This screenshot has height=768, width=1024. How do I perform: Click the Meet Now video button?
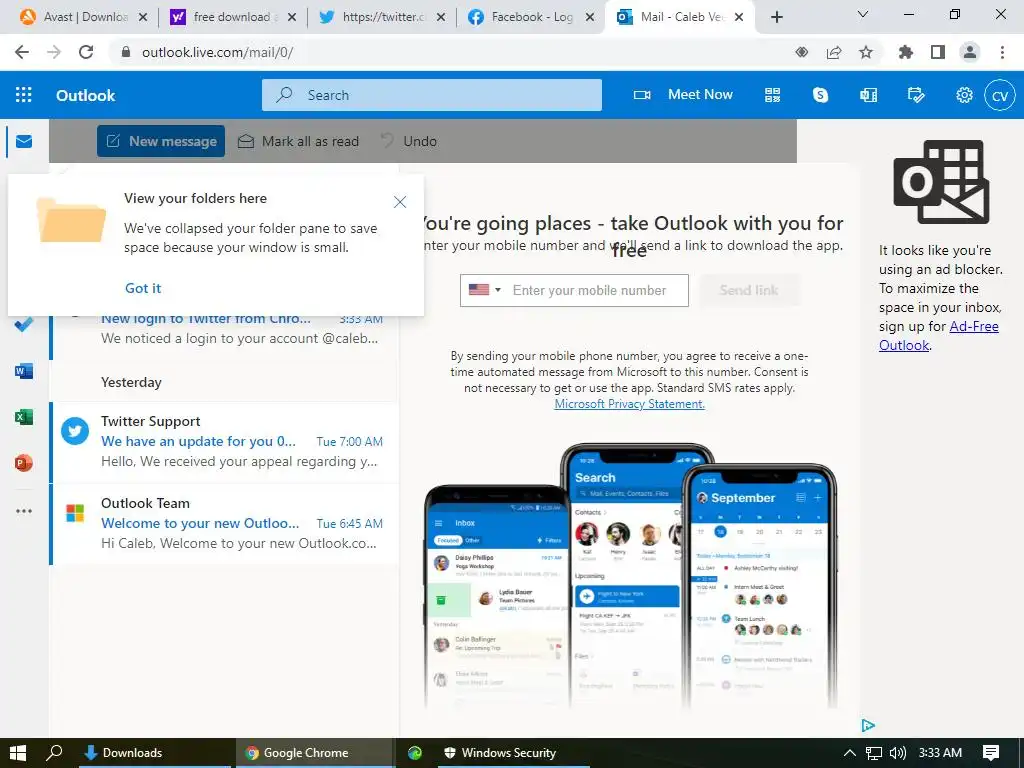683,95
